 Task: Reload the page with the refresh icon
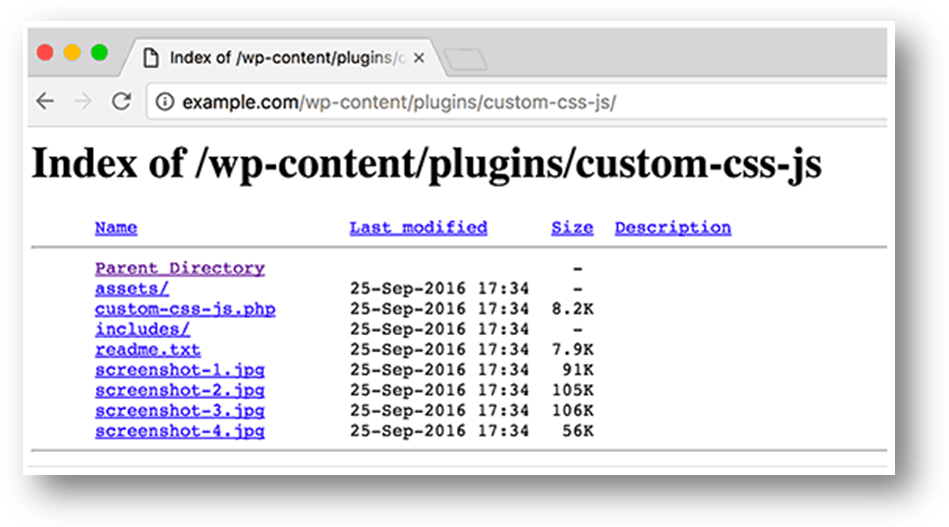121,101
